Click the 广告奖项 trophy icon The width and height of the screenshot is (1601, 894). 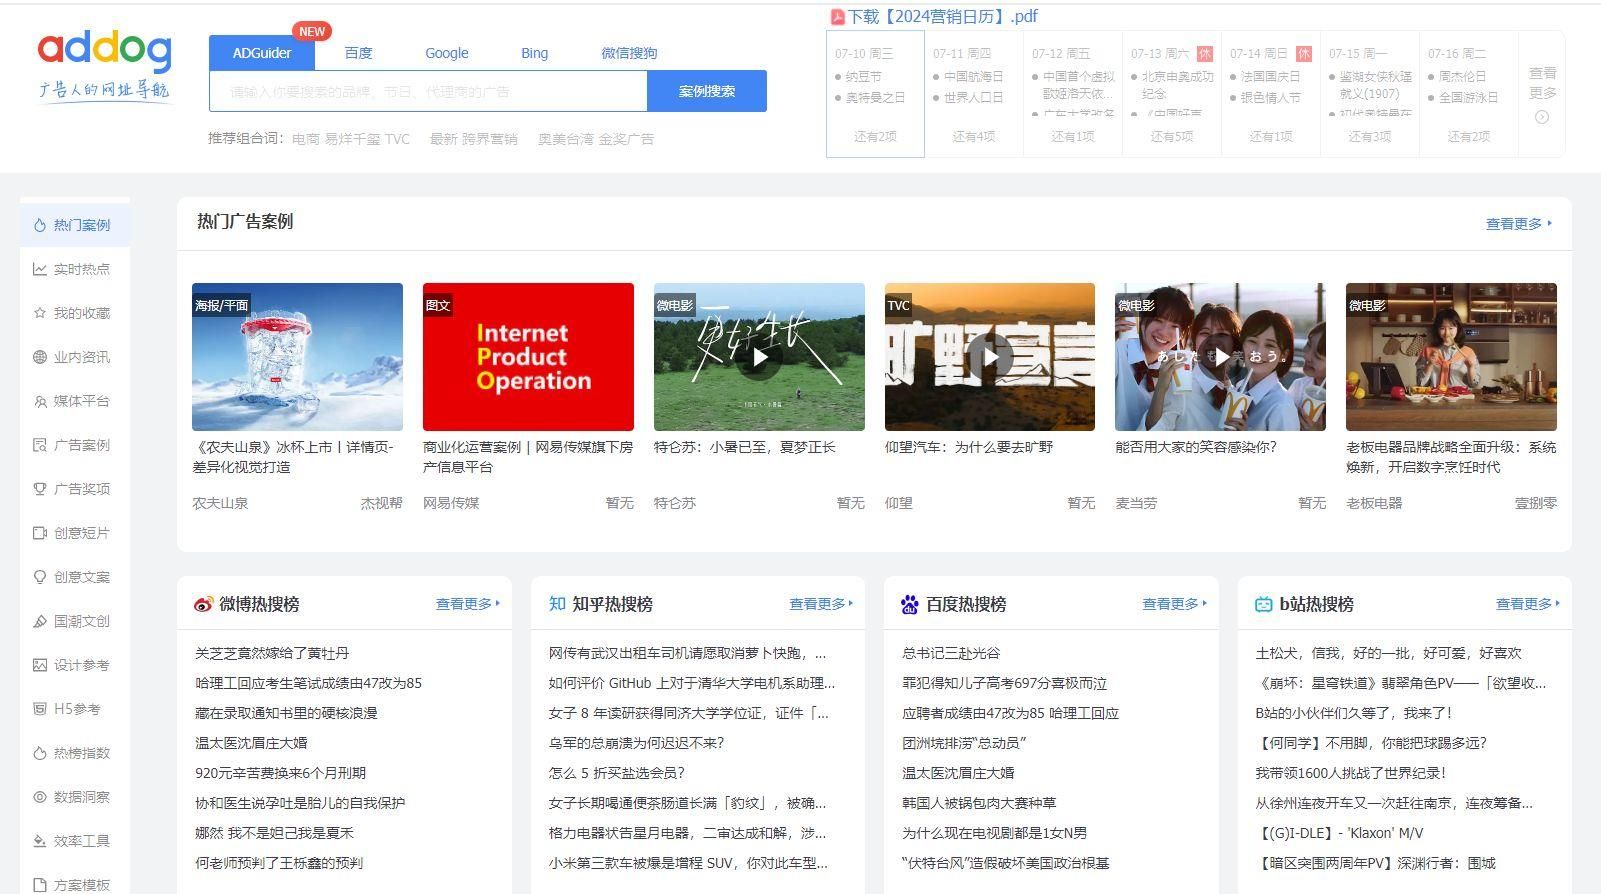[40, 489]
